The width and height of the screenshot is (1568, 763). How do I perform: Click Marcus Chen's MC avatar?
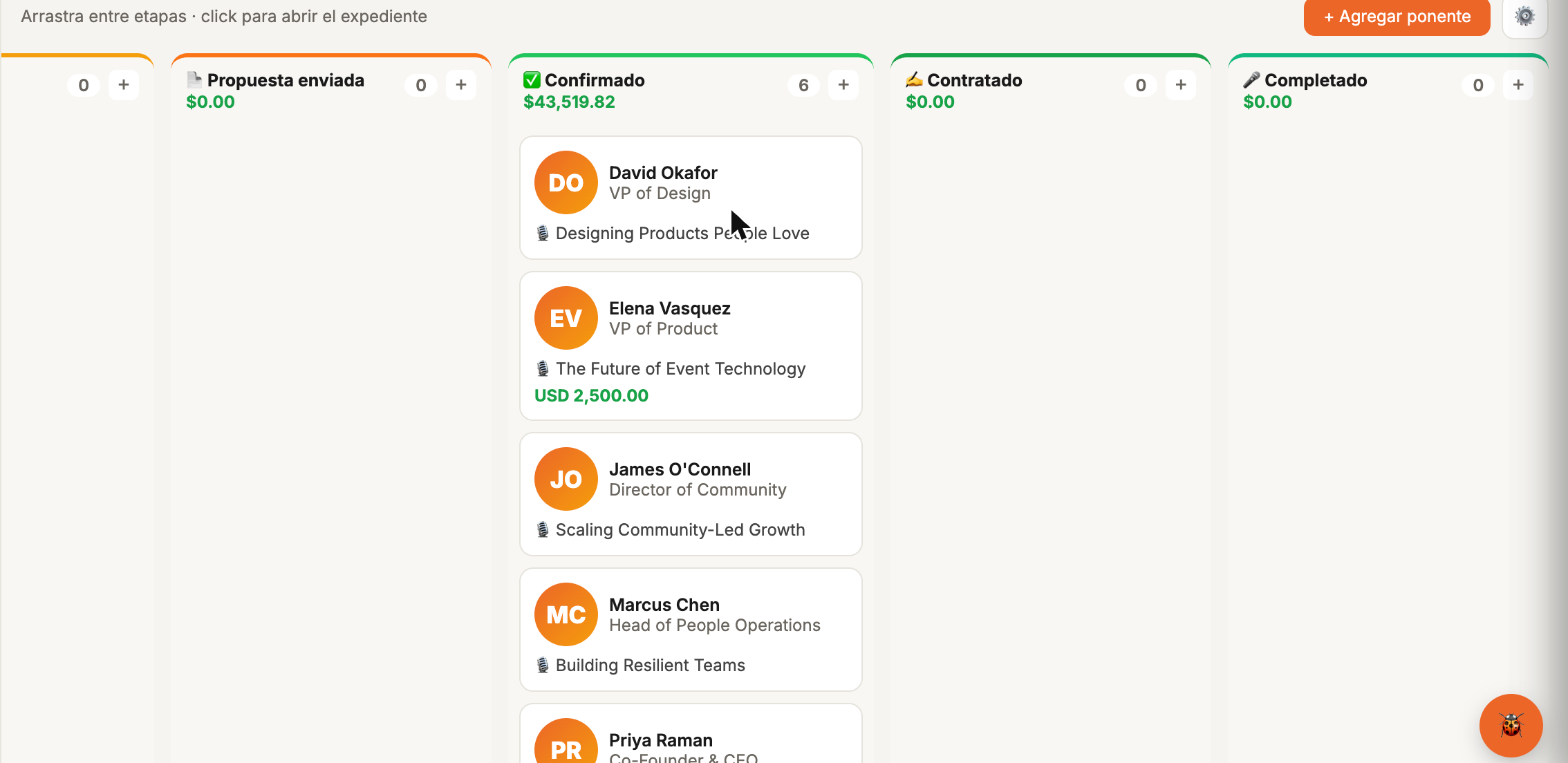point(566,614)
